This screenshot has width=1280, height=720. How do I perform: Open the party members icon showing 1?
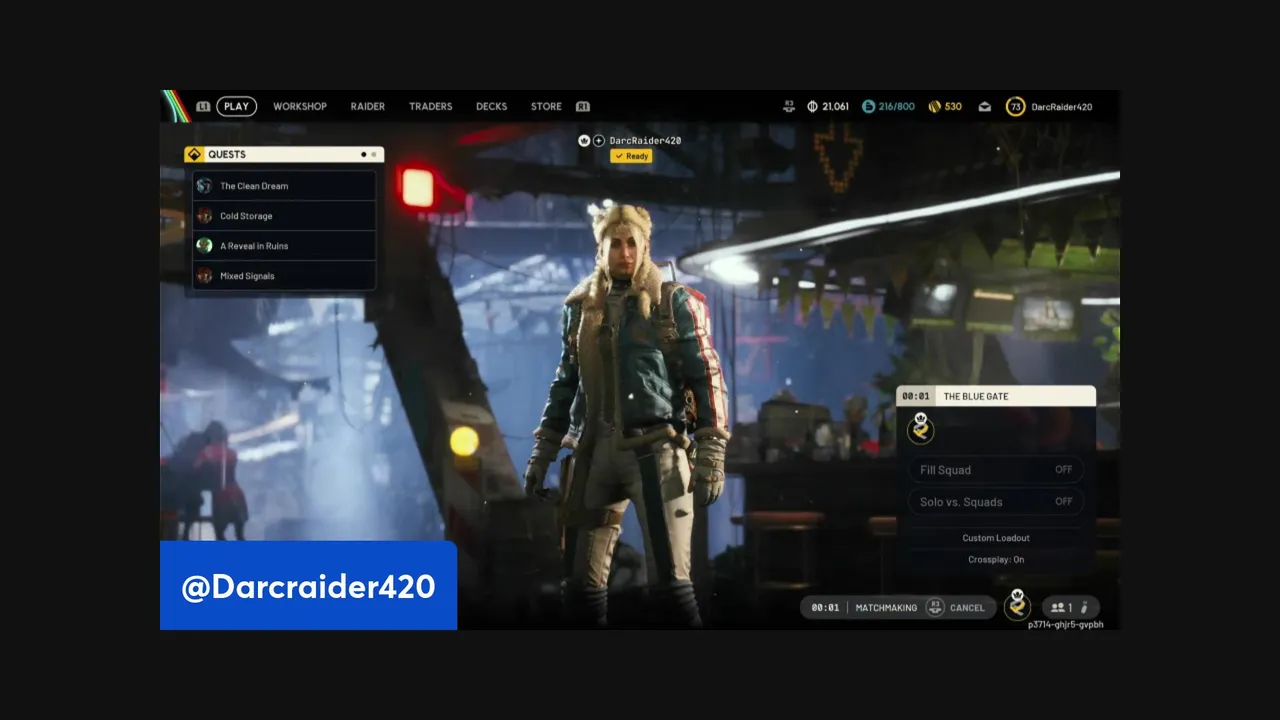(1061, 607)
